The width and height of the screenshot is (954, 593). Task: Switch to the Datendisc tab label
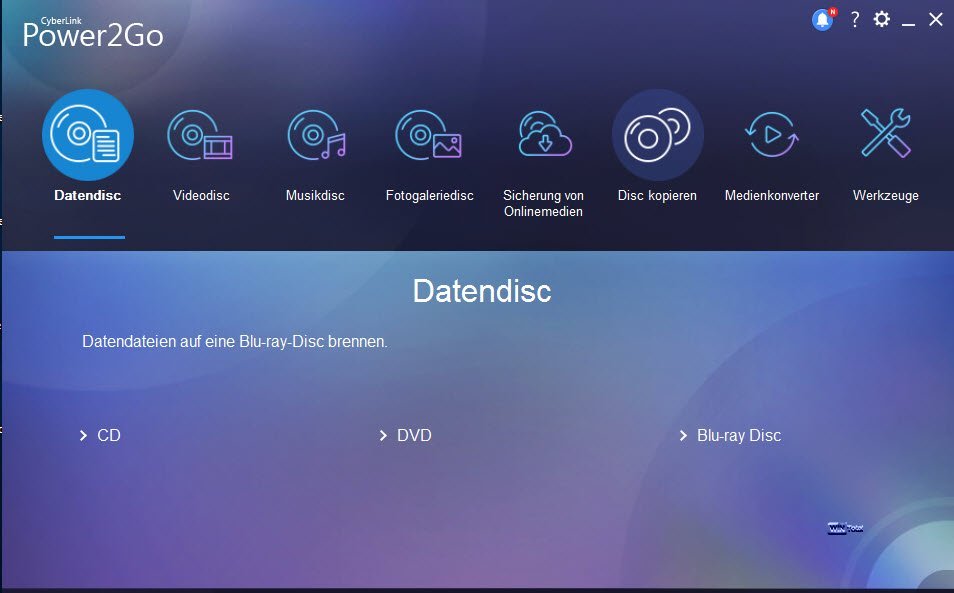click(88, 195)
